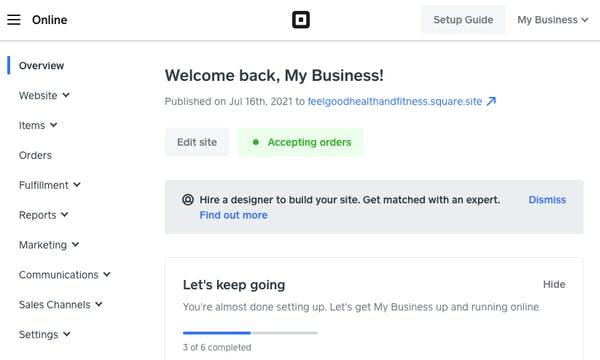Click the Square logo icon

click(x=301, y=20)
